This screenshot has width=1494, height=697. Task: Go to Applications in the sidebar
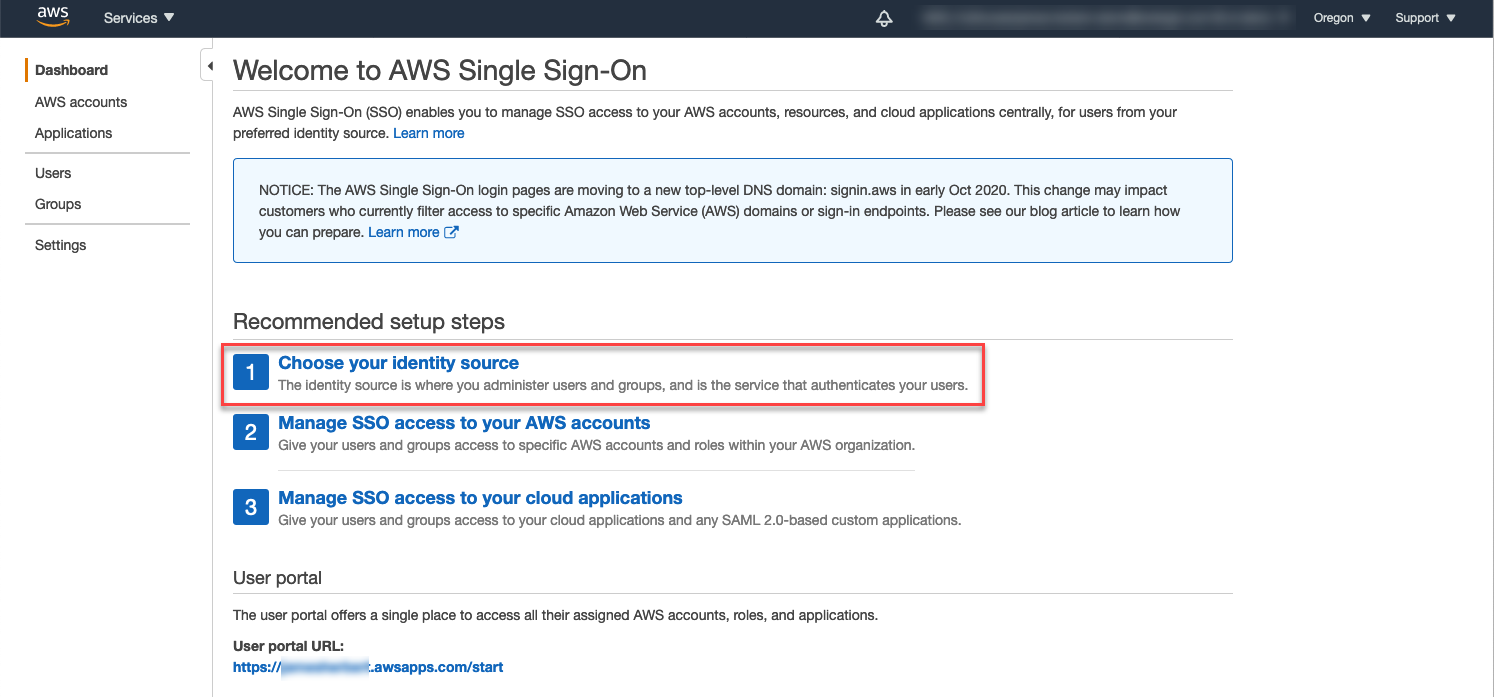73,133
